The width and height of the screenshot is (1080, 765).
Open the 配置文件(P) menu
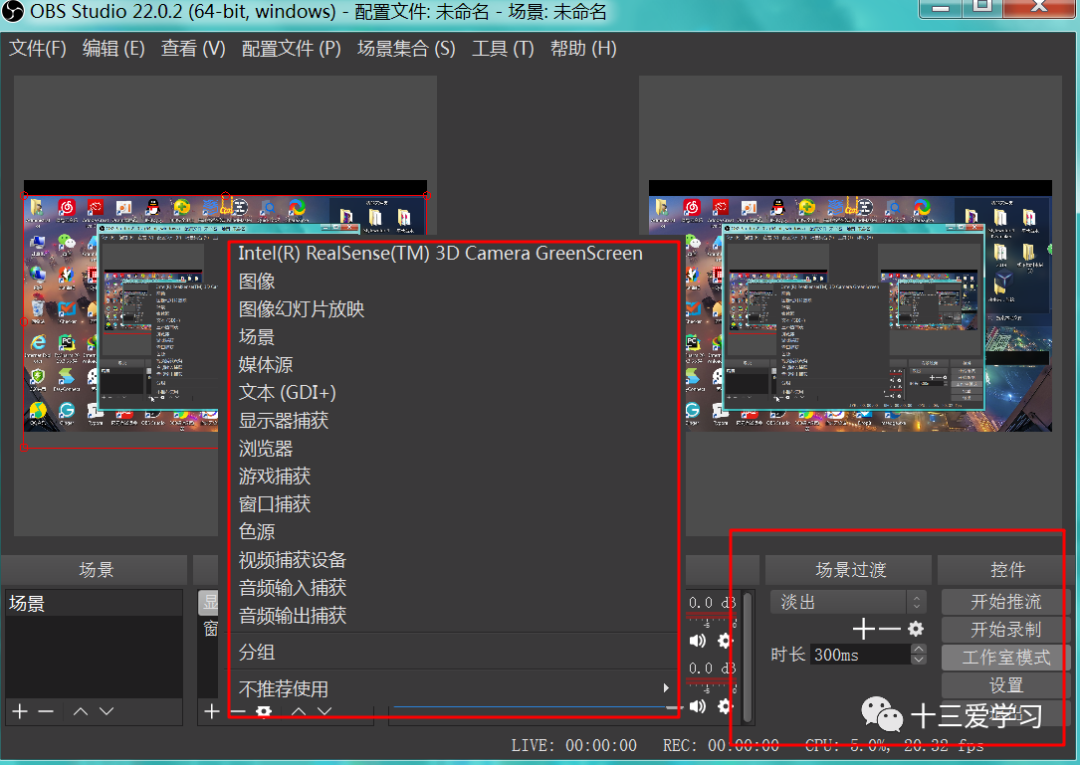coord(291,48)
